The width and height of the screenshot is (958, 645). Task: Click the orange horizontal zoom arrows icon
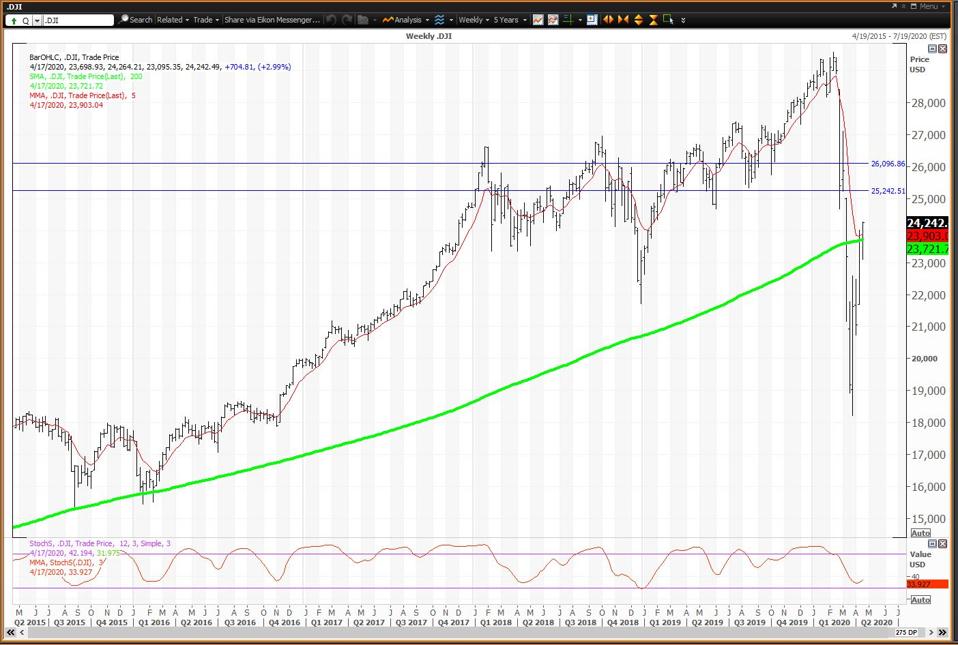coord(608,20)
